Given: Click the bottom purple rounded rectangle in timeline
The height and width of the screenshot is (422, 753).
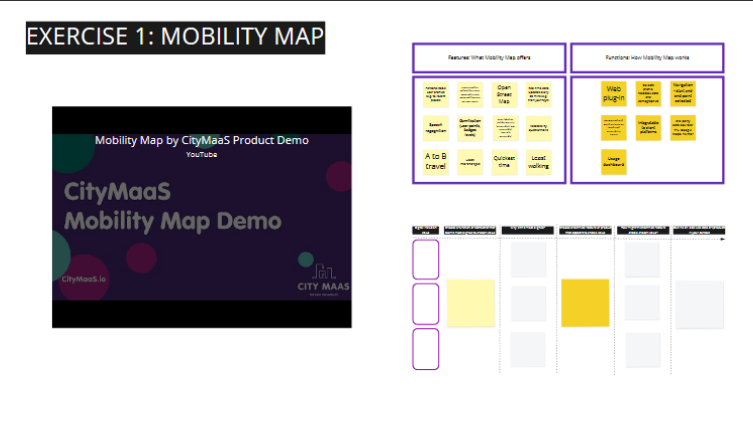Looking at the screenshot, I should point(426,349).
